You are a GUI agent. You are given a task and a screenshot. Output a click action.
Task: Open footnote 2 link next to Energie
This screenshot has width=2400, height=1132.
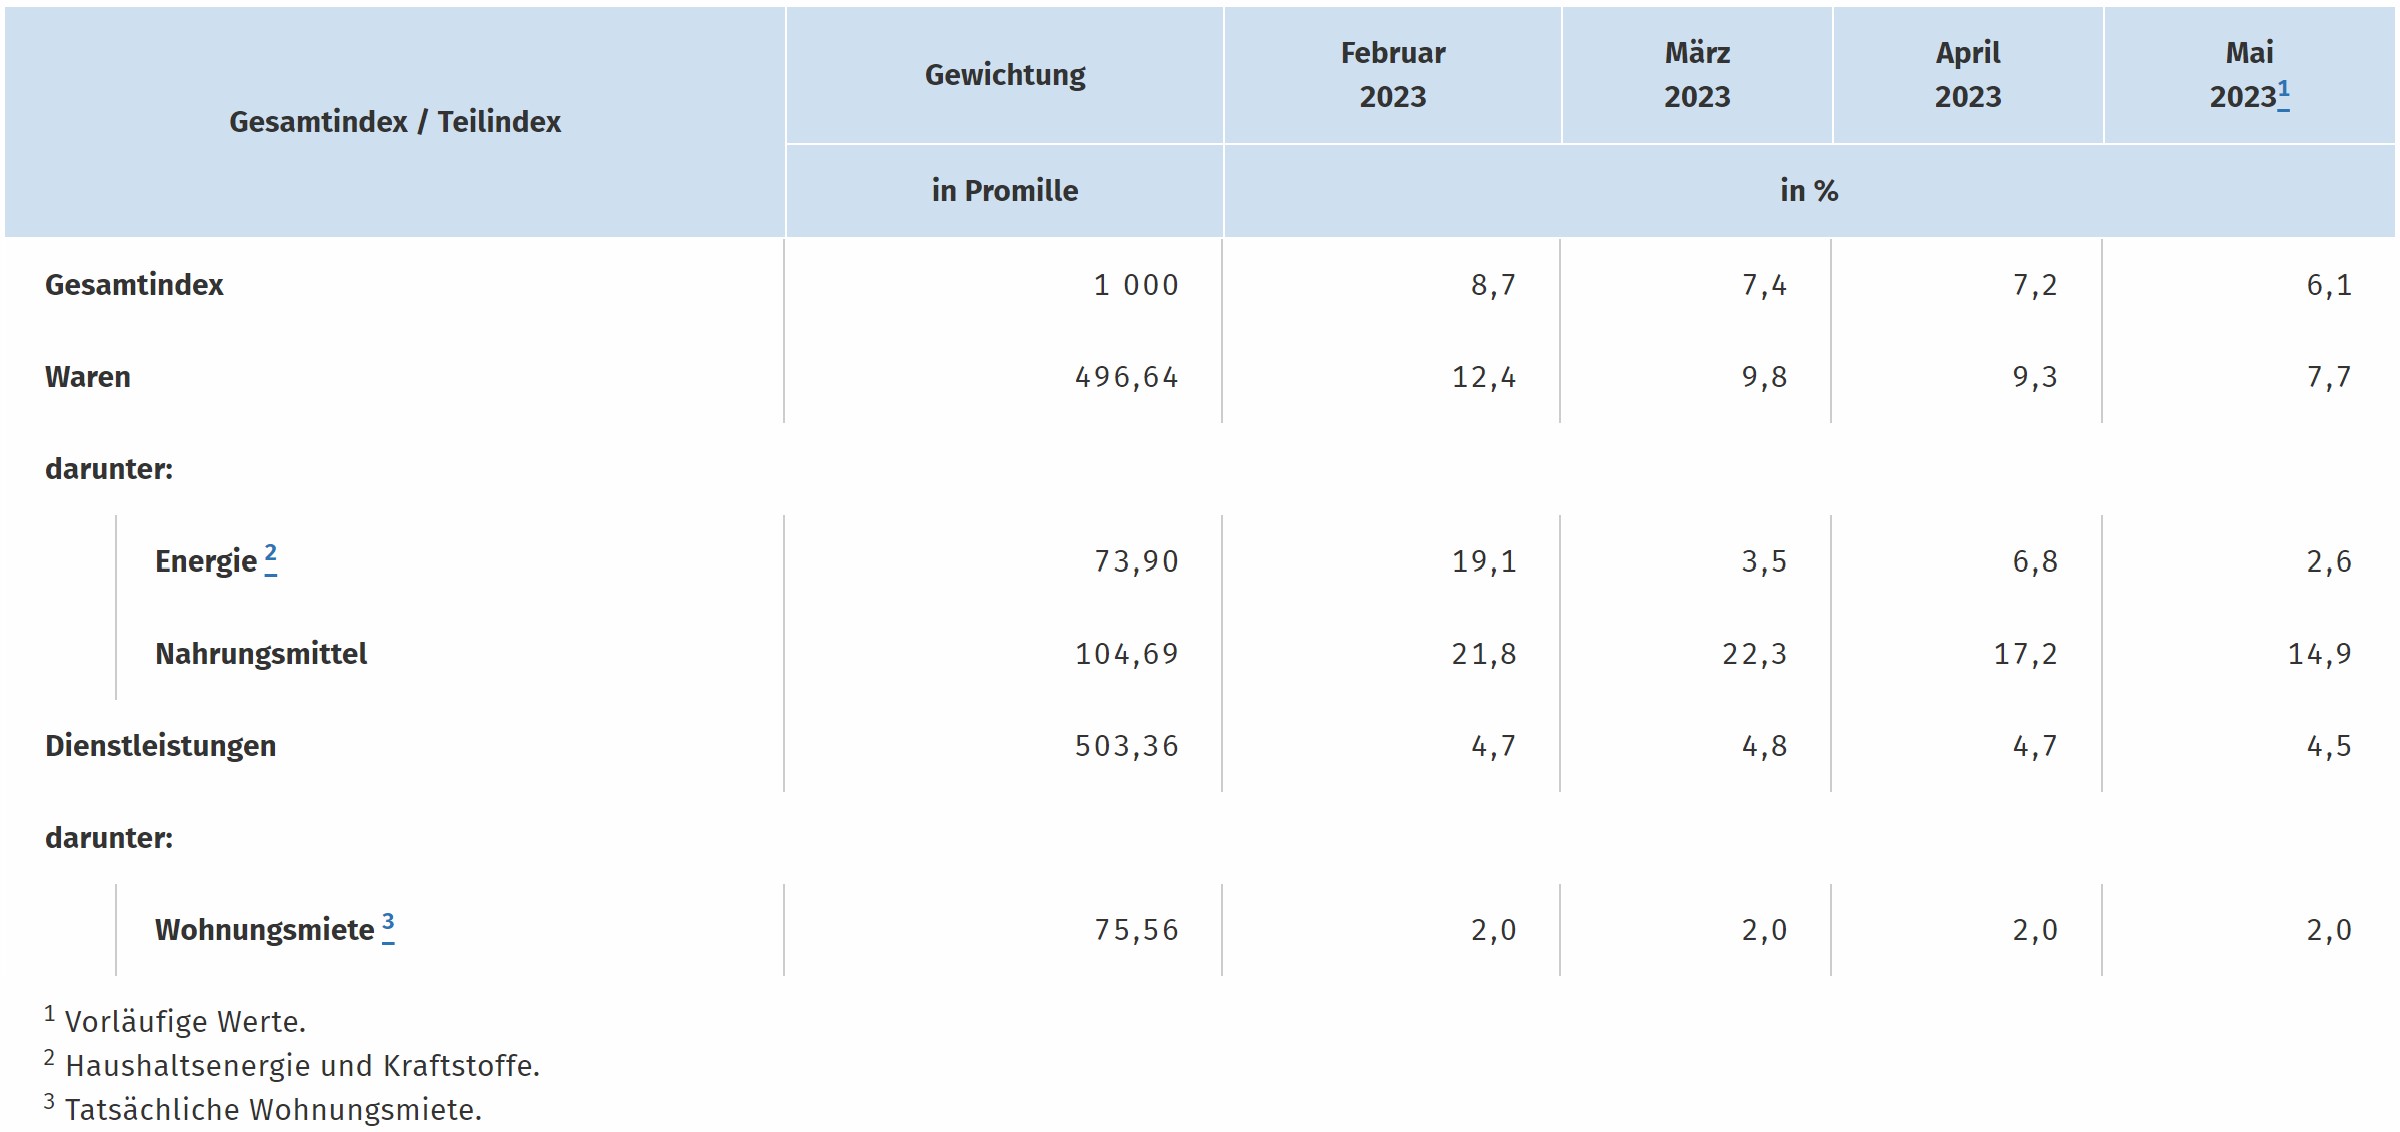(x=271, y=559)
